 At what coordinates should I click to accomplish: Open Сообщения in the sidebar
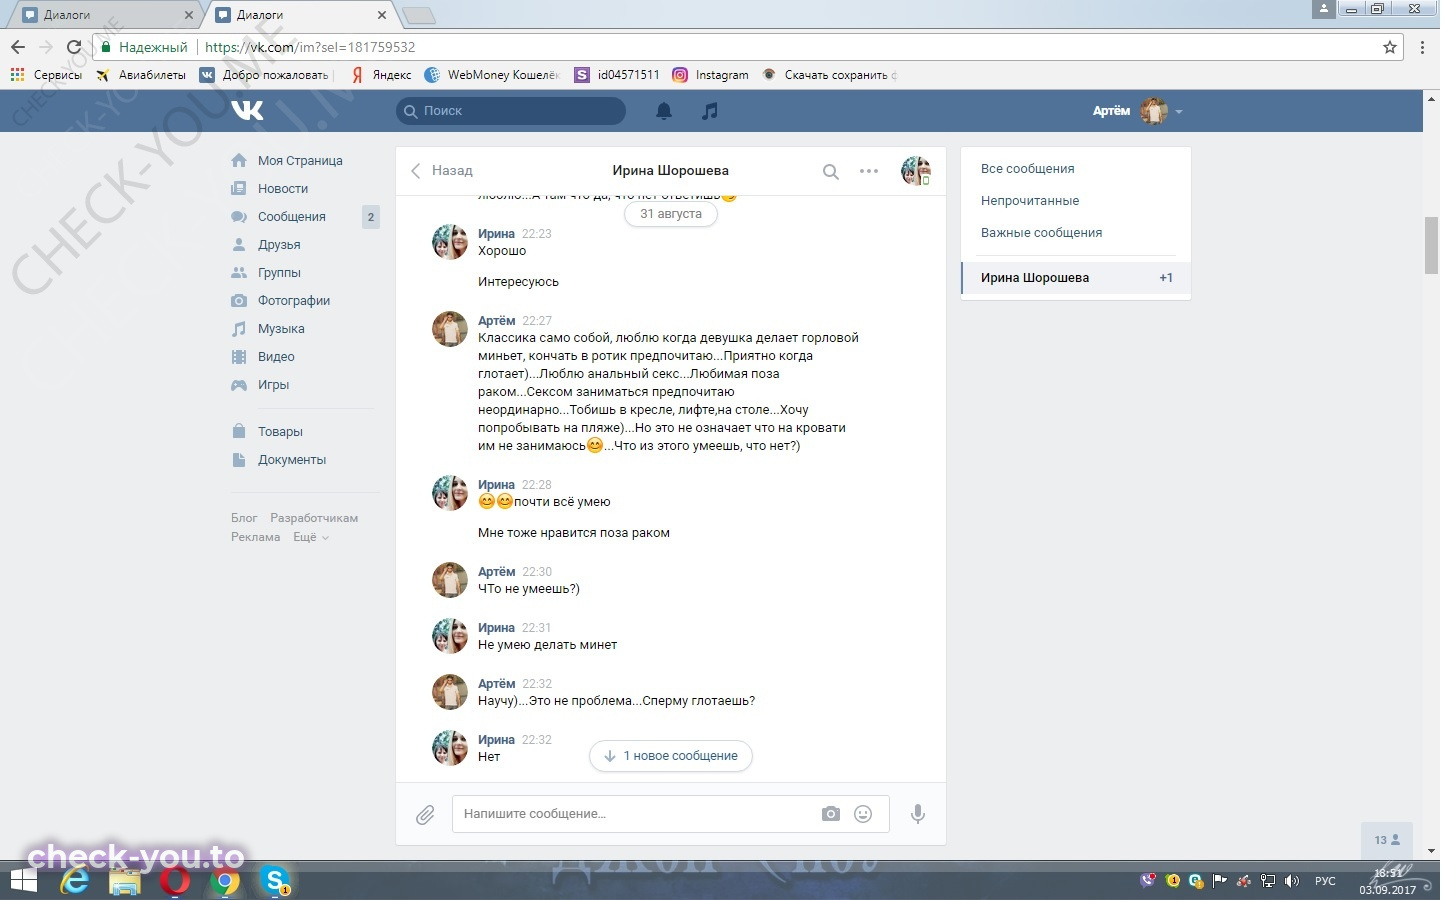click(x=292, y=217)
